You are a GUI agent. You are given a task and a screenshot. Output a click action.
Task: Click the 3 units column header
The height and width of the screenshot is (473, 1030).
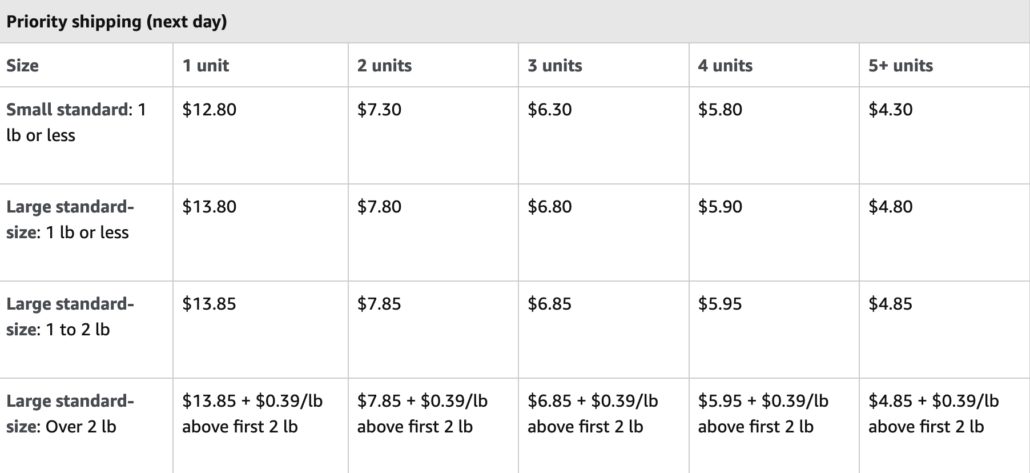tap(554, 66)
